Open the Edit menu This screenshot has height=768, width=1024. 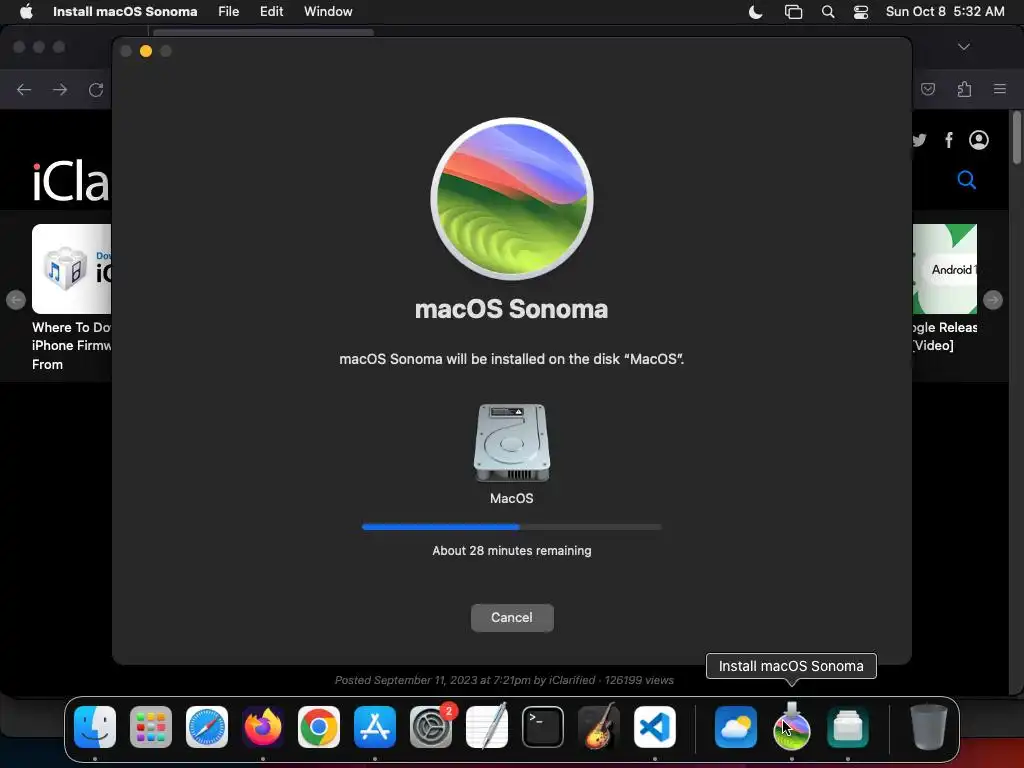271,11
